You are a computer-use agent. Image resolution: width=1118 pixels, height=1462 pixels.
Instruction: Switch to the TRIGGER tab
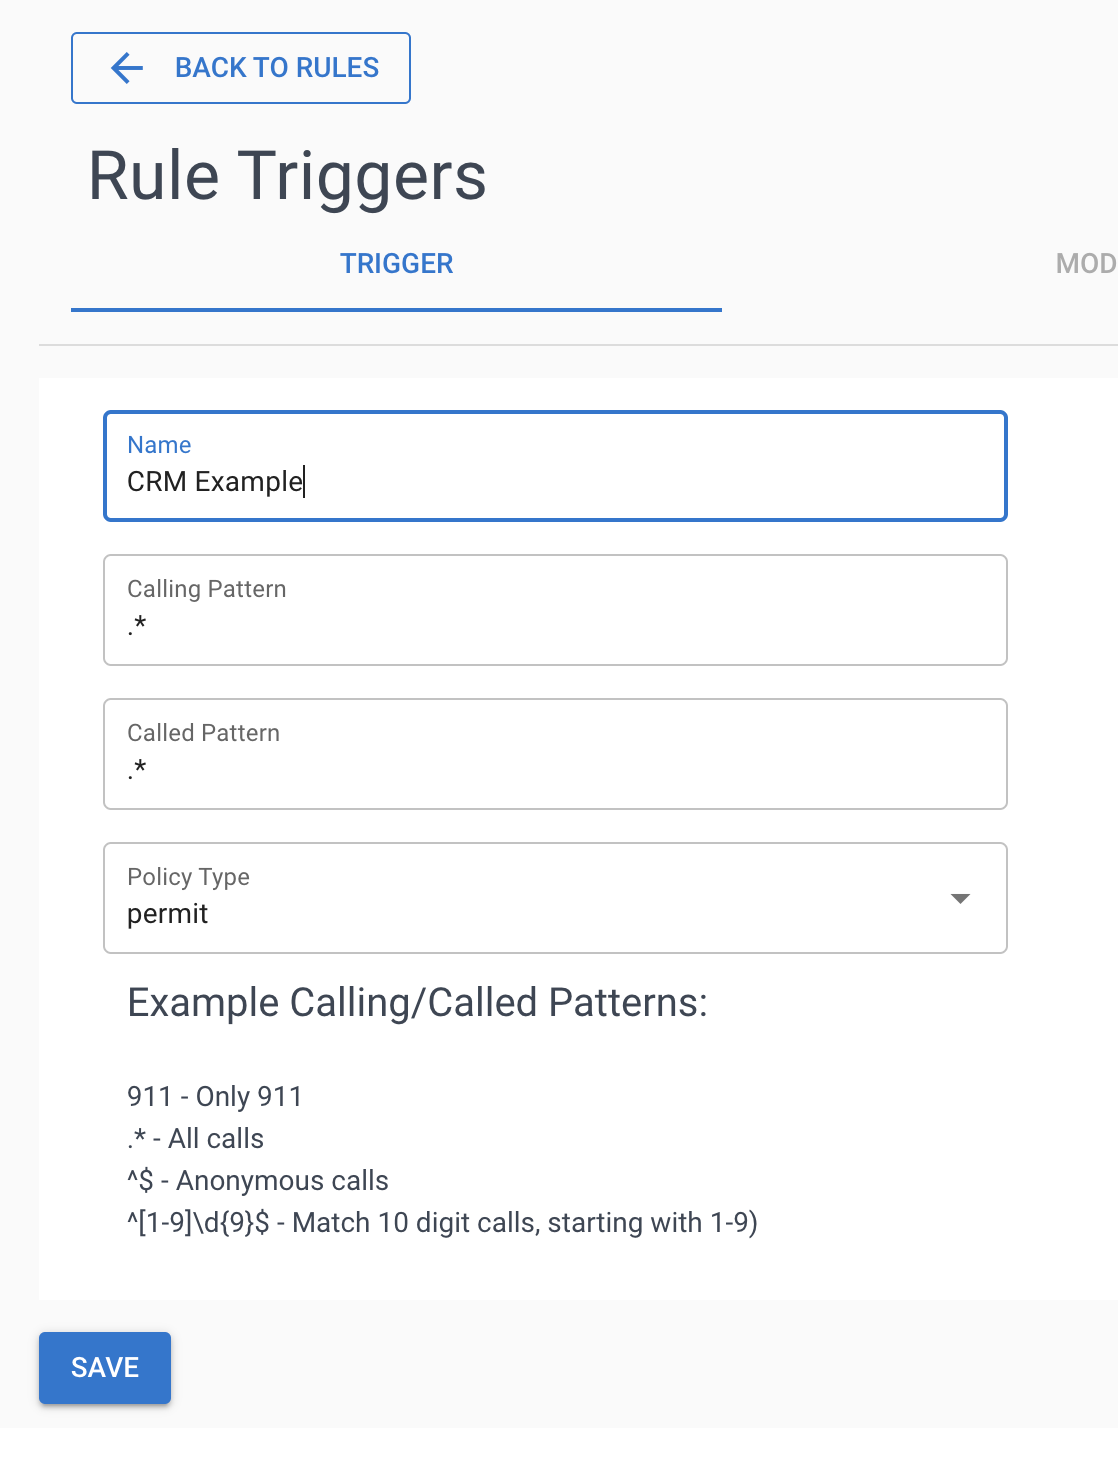point(396,263)
